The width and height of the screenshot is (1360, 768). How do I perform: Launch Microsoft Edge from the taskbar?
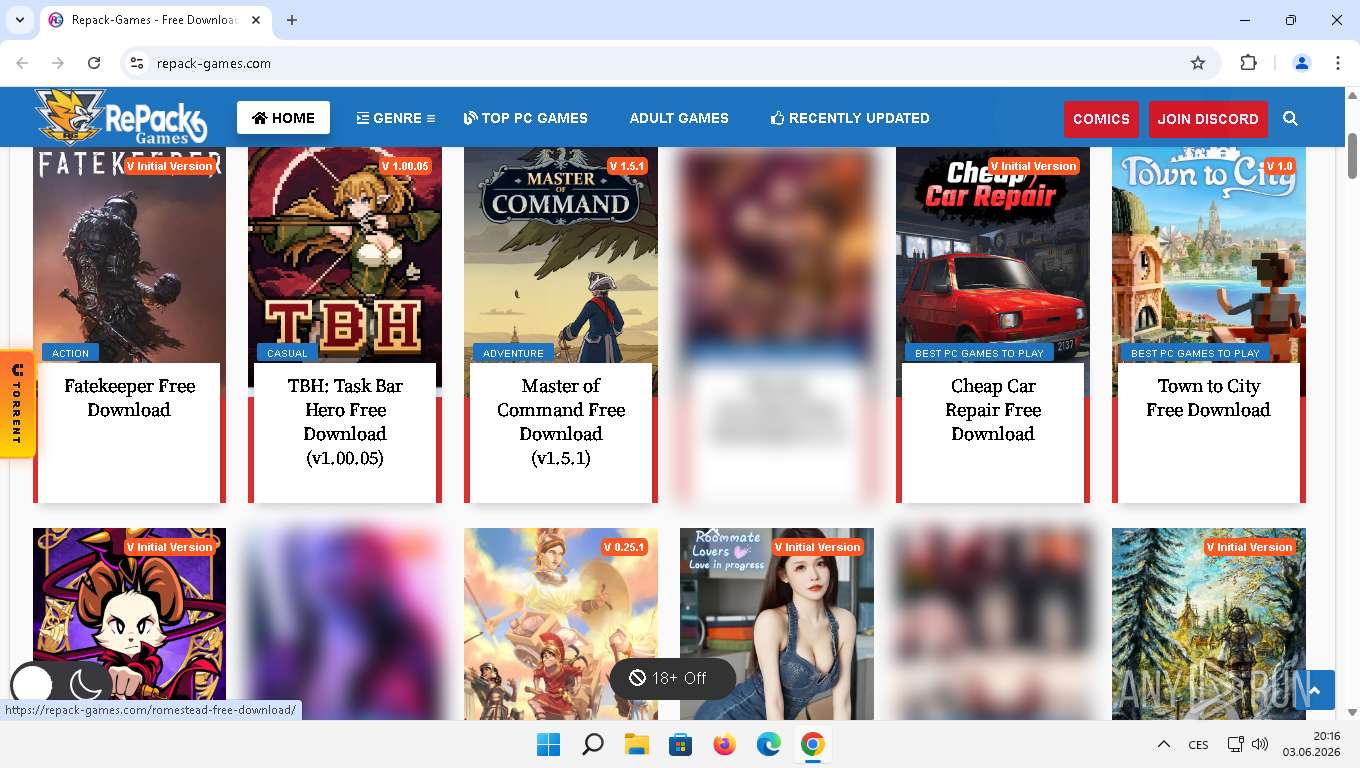tap(768, 744)
